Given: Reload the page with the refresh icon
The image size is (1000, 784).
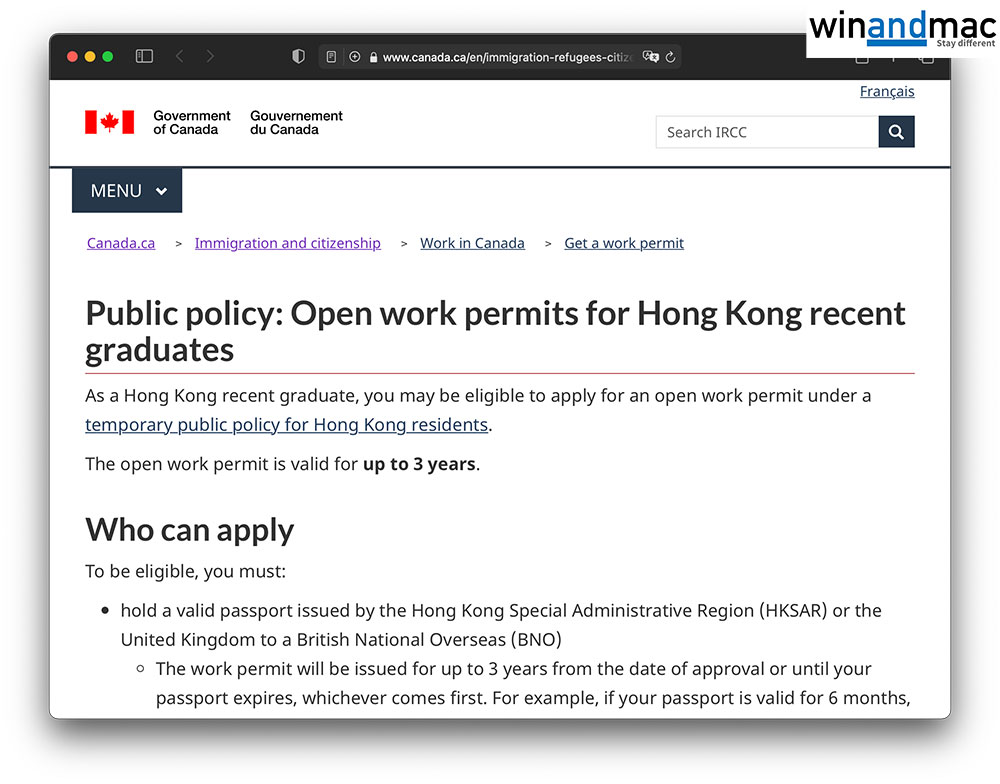Looking at the screenshot, I should (670, 57).
